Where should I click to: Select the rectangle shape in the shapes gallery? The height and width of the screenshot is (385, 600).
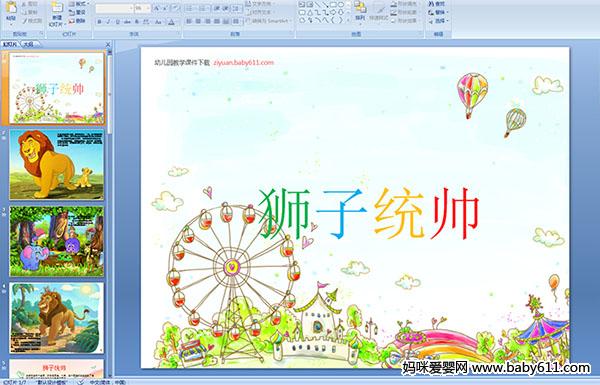pyautogui.click(x=333, y=5)
